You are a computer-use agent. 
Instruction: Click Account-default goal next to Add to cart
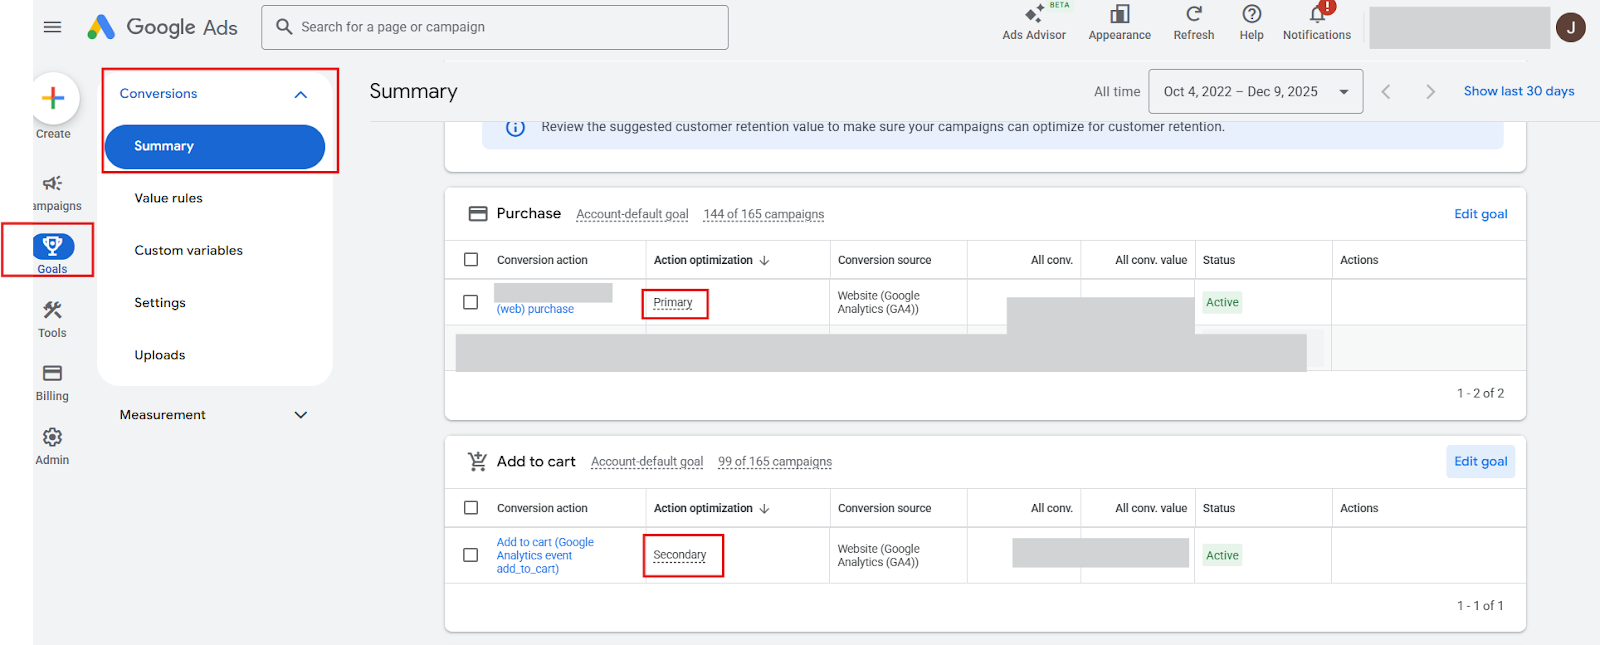[x=647, y=462]
